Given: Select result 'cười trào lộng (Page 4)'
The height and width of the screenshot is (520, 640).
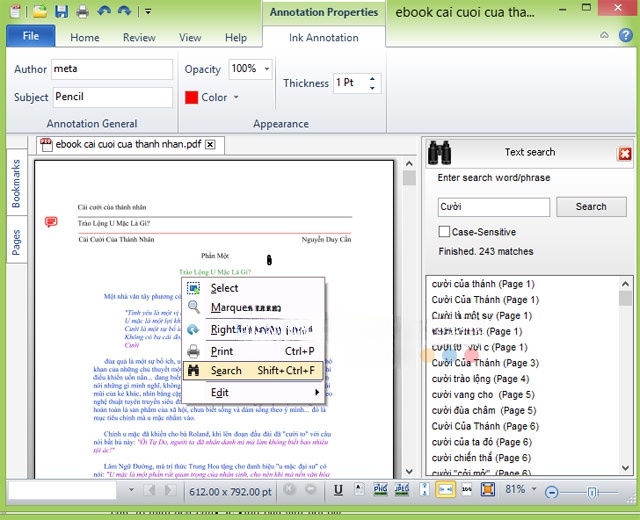Looking at the screenshot, I should point(480,379).
